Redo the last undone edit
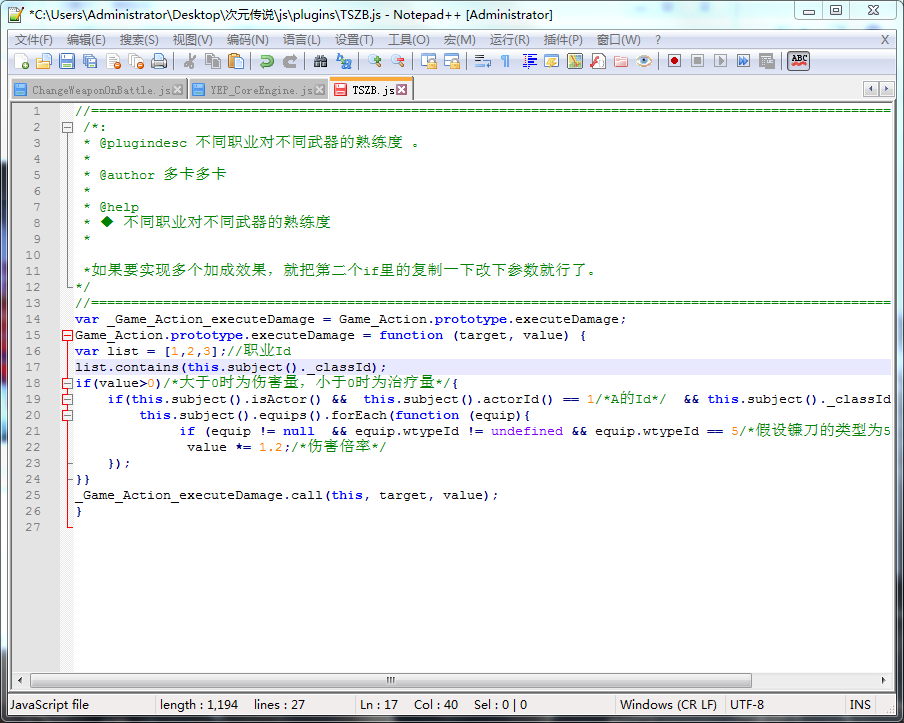 (289, 61)
